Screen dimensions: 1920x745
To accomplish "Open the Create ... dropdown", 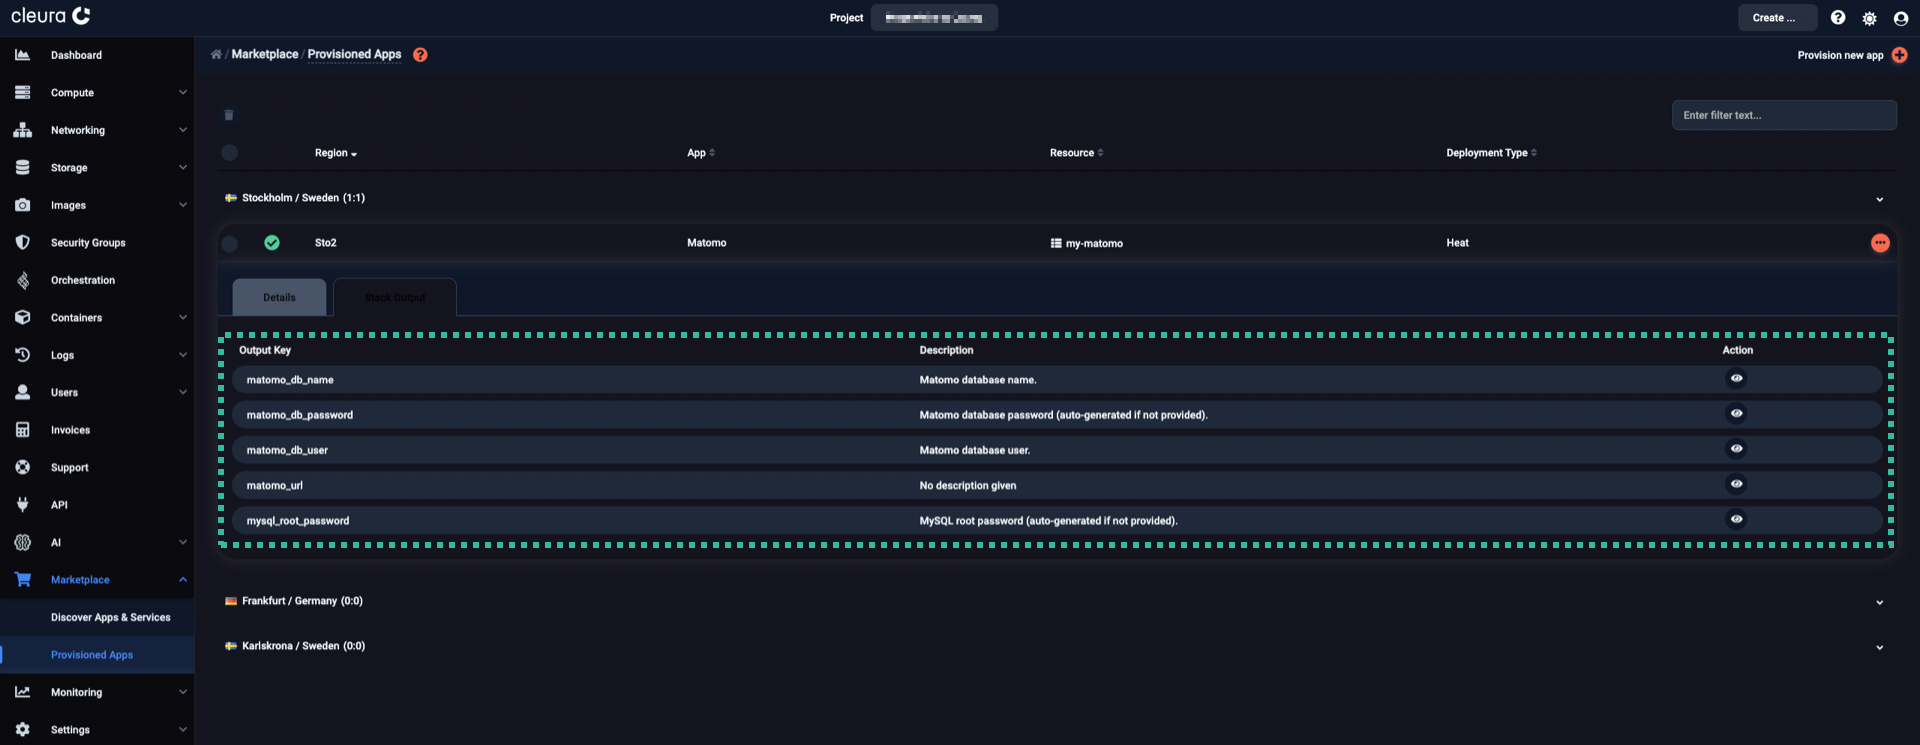I will pyautogui.click(x=1777, y=18).
